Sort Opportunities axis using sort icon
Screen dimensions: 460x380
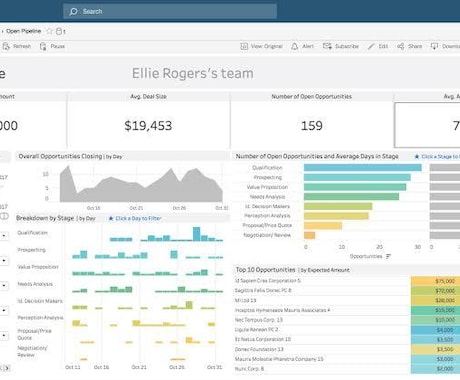coord(388,256)
